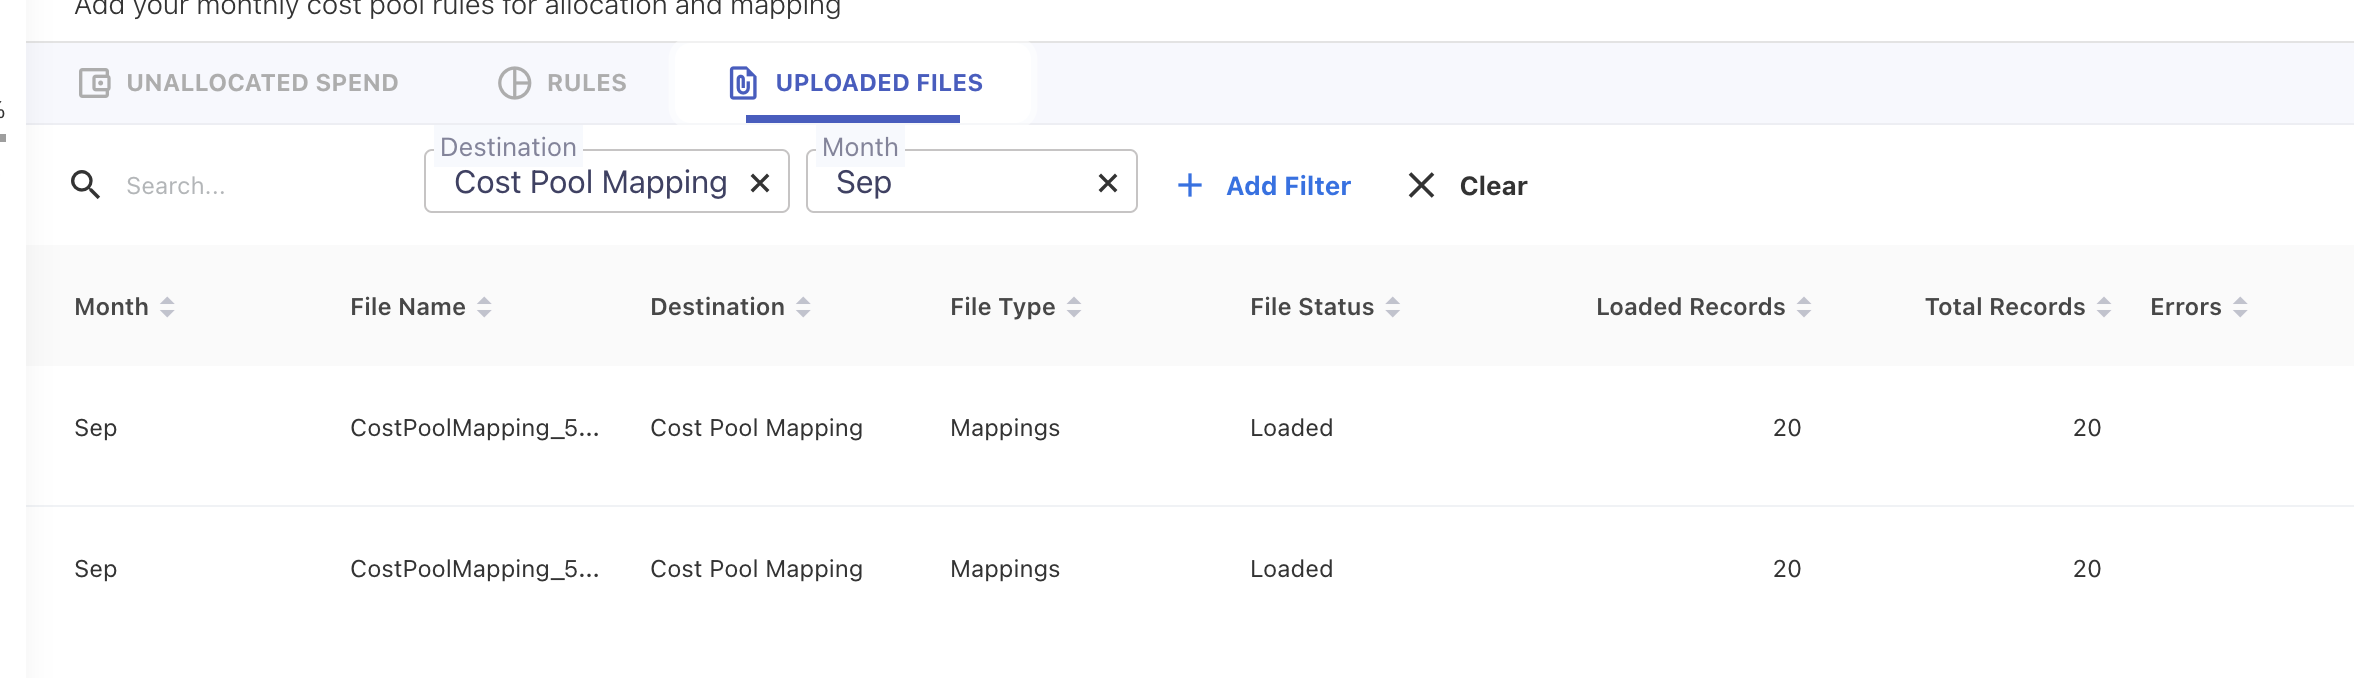Open the Destination filter dropdown
This screenshot has height=678, width=2370.
tap(590, 183)
